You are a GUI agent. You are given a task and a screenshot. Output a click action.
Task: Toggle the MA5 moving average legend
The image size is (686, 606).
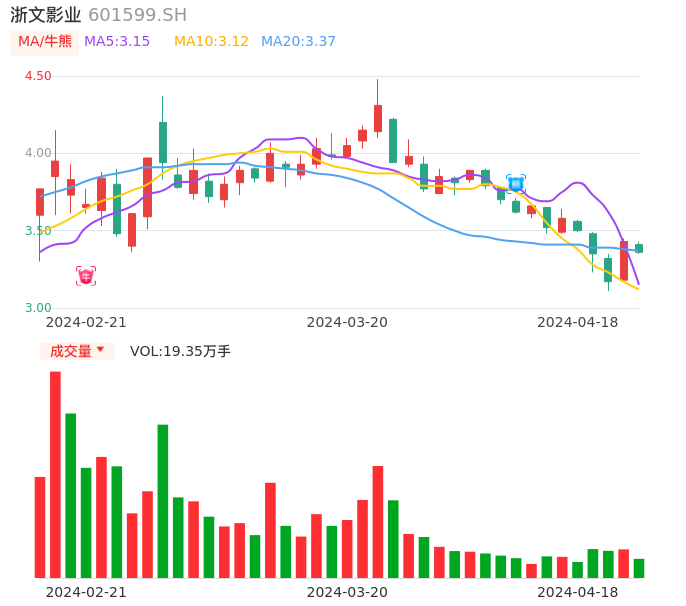tap(117, 42)
